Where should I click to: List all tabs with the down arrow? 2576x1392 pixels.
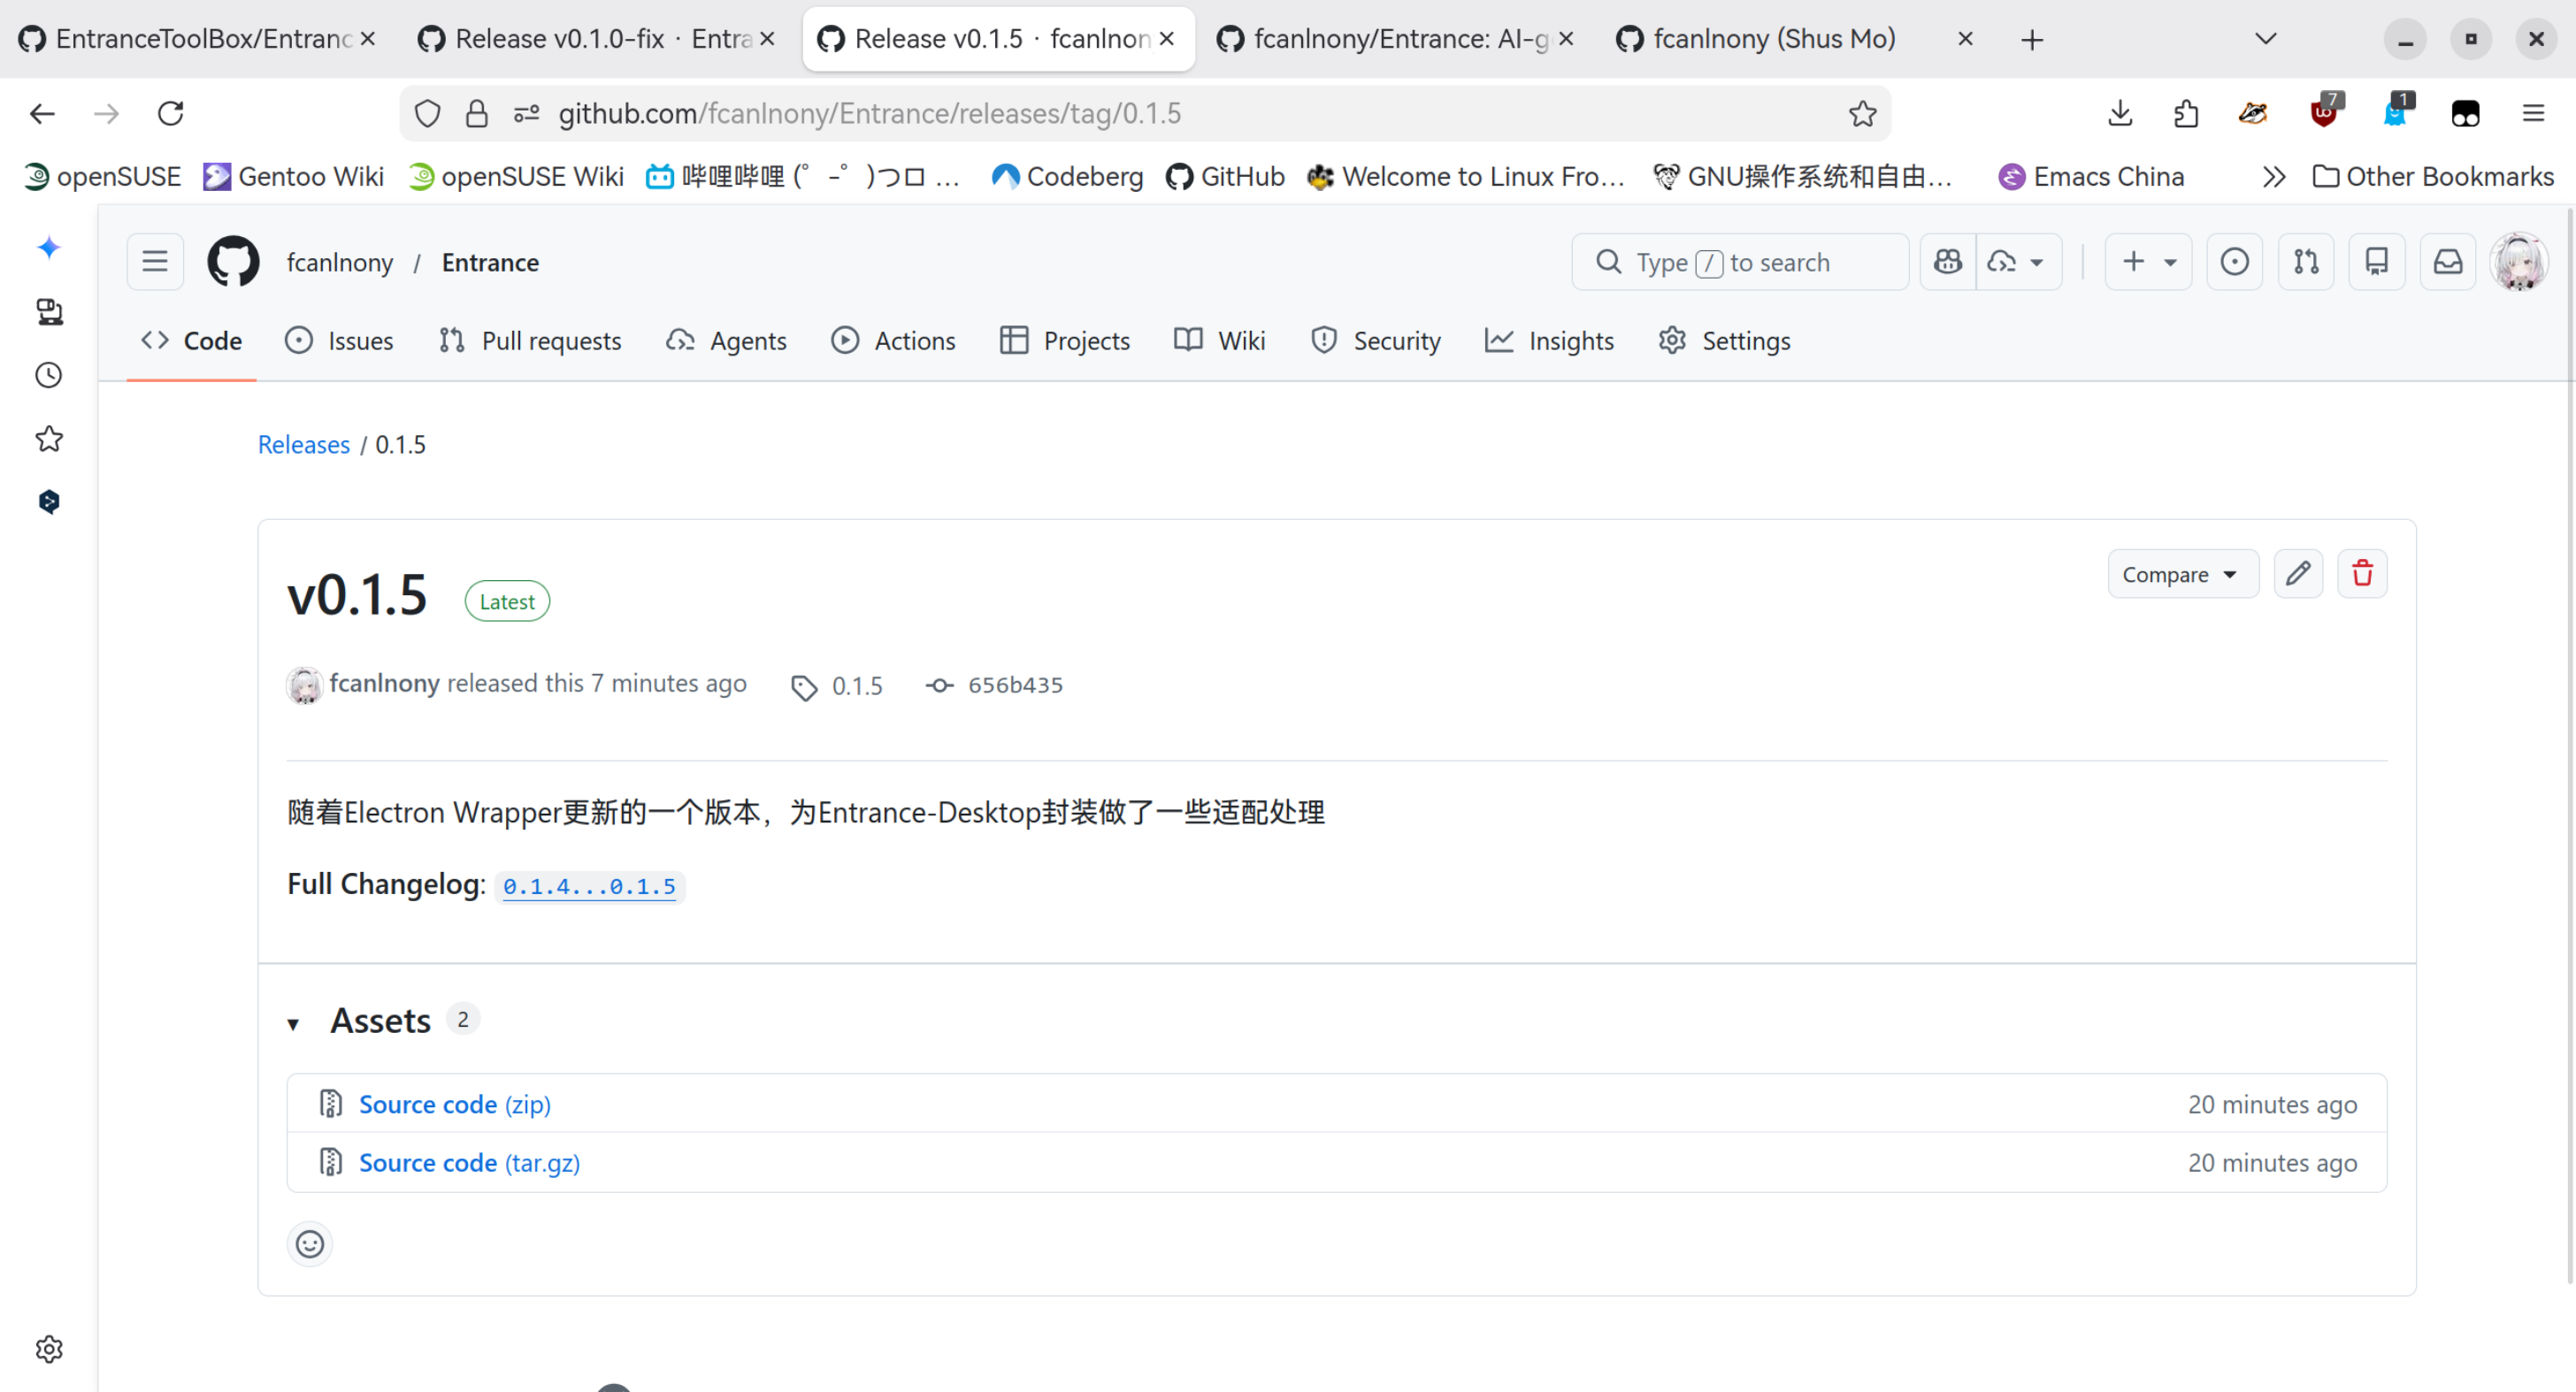(2266, 39)
